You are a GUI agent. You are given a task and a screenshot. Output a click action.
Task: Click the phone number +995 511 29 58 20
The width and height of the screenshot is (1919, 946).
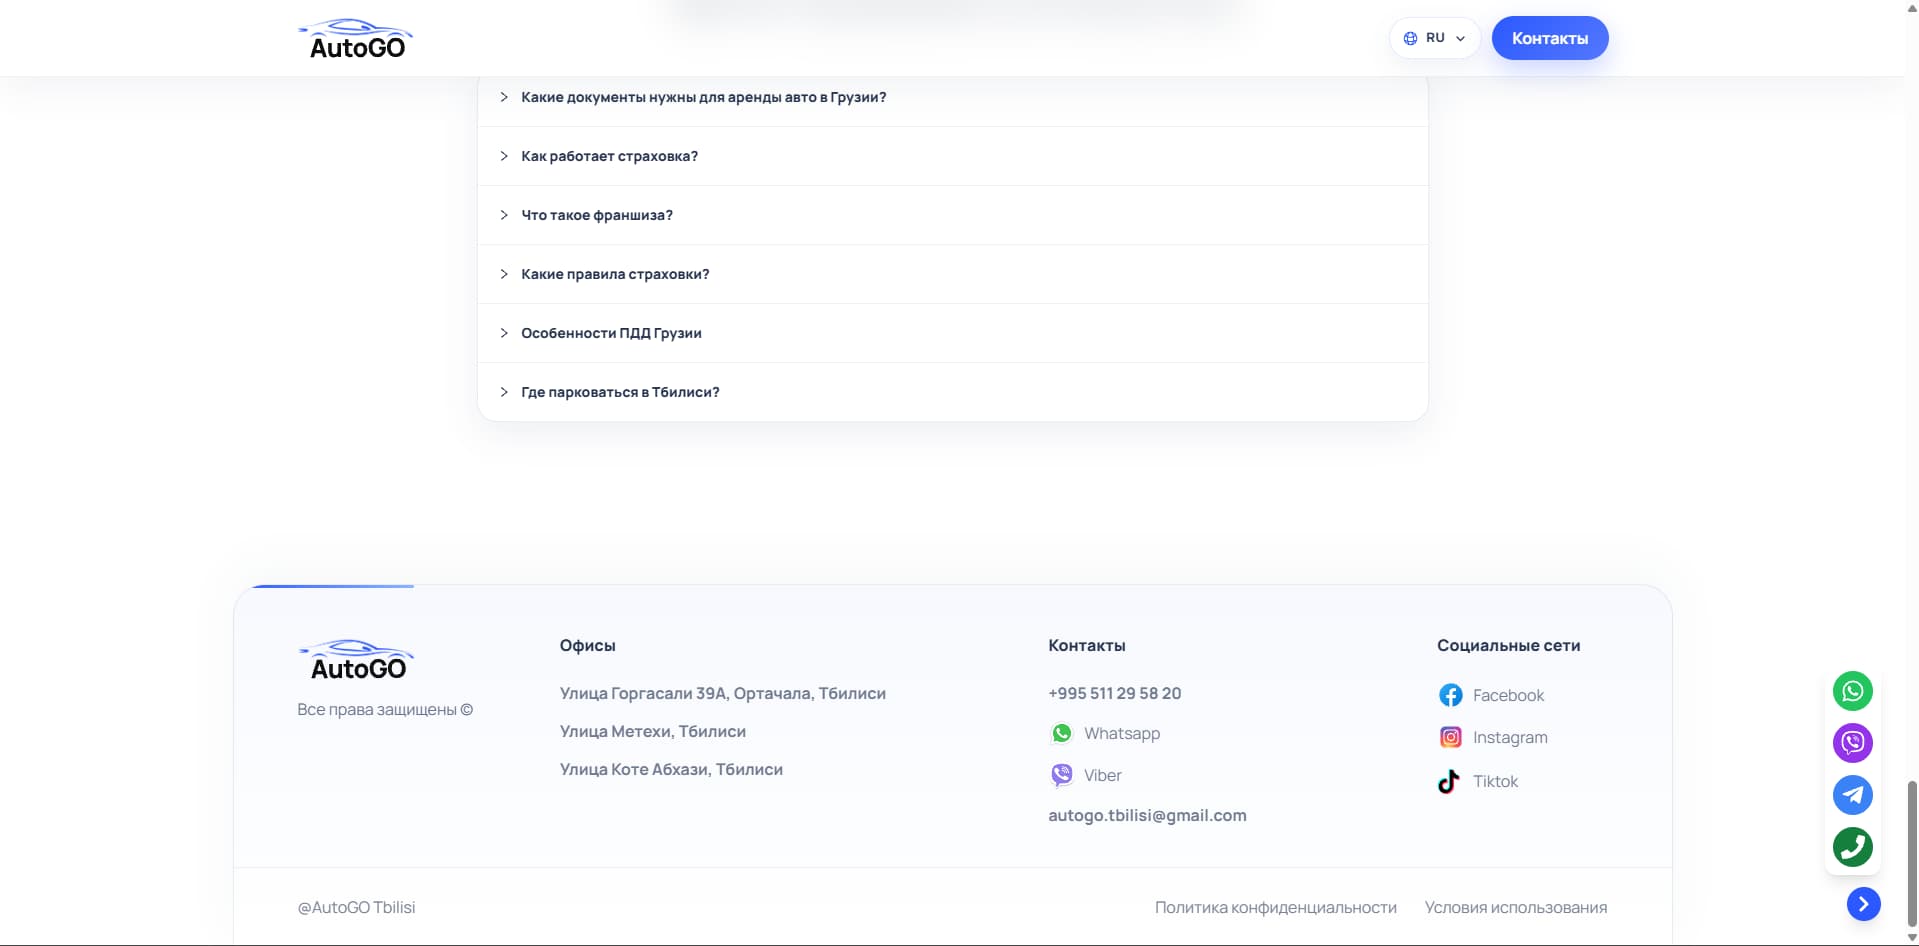[1114, 693]
